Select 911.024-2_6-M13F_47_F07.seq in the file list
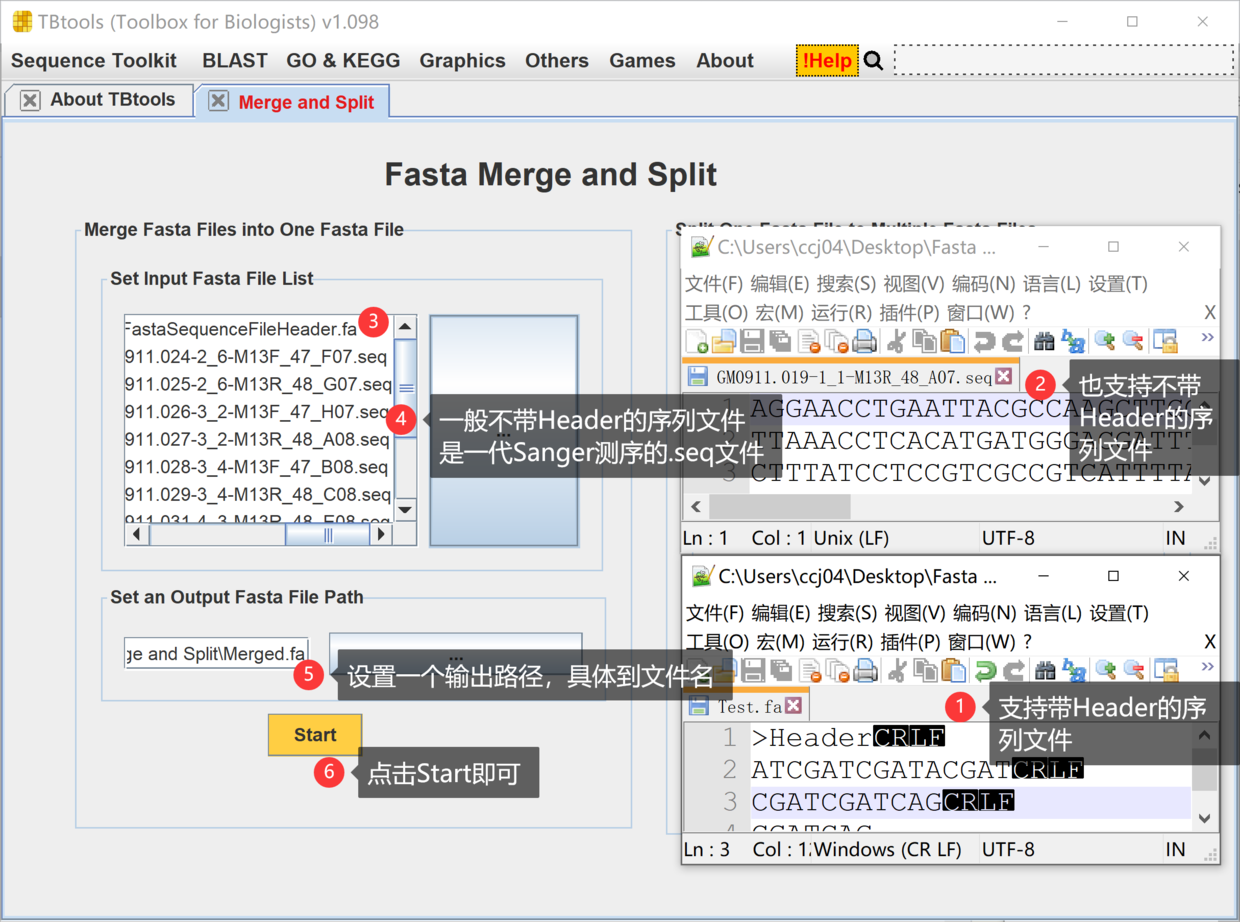Screen dimensions: 1240x922 pyautogui.click(x=256, y=356)
